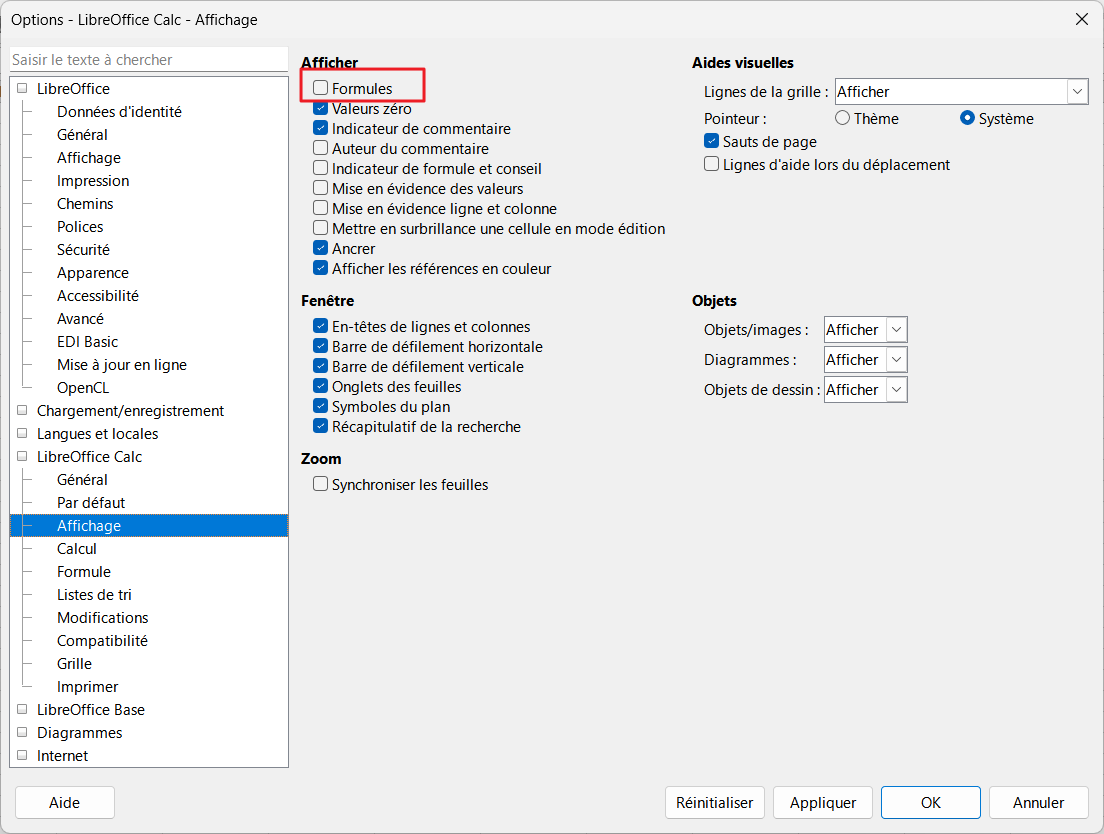The height and width of the screenshot is (834, 1104).
Task: Enable Mettre en surbrillance une cellule en mode édition
Action: [320, 229]
